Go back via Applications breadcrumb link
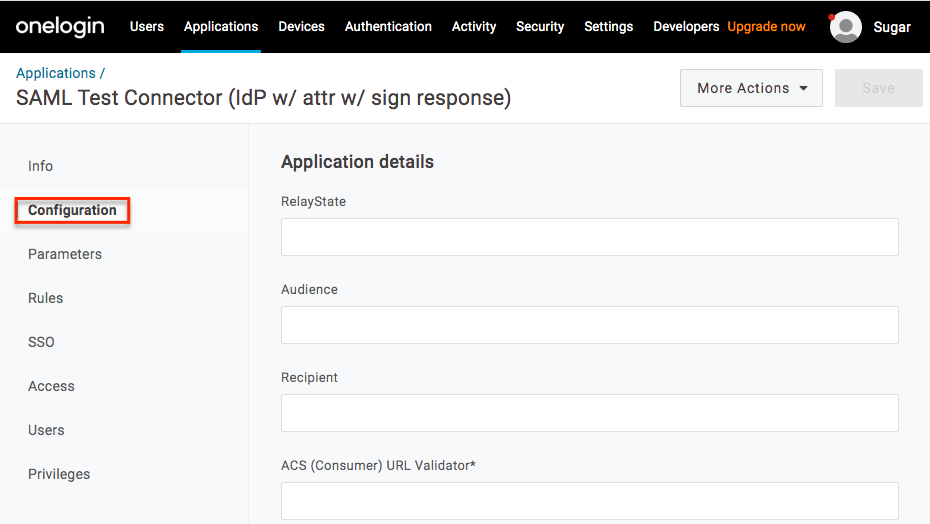Viewport: 930px width, 524px height. point(56,73)
